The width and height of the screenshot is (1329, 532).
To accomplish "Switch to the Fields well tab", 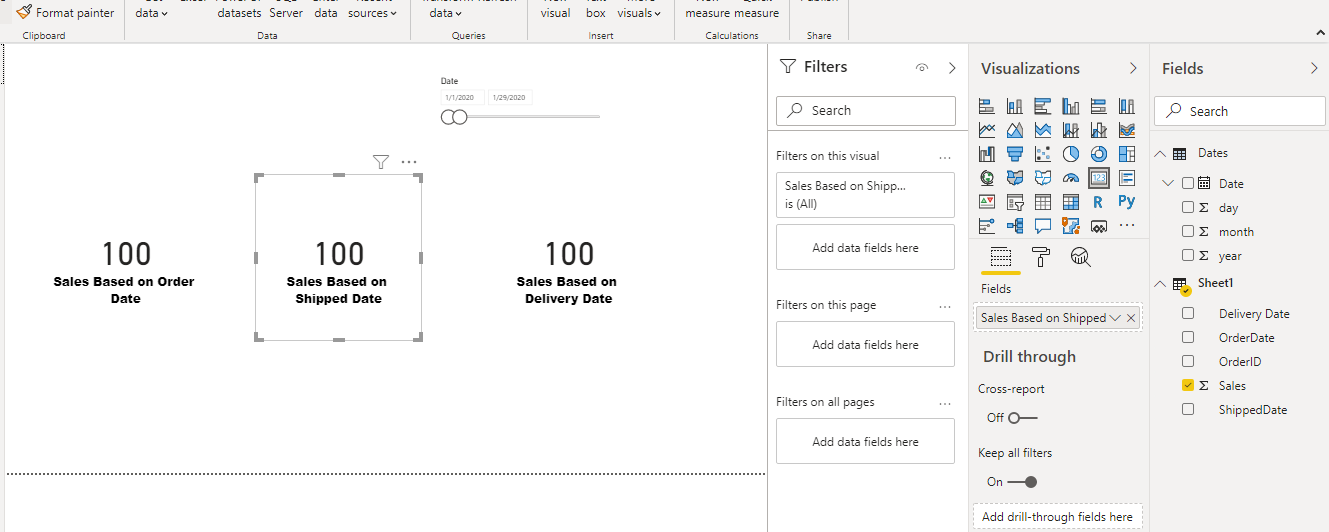I will (x=999, y=258).
